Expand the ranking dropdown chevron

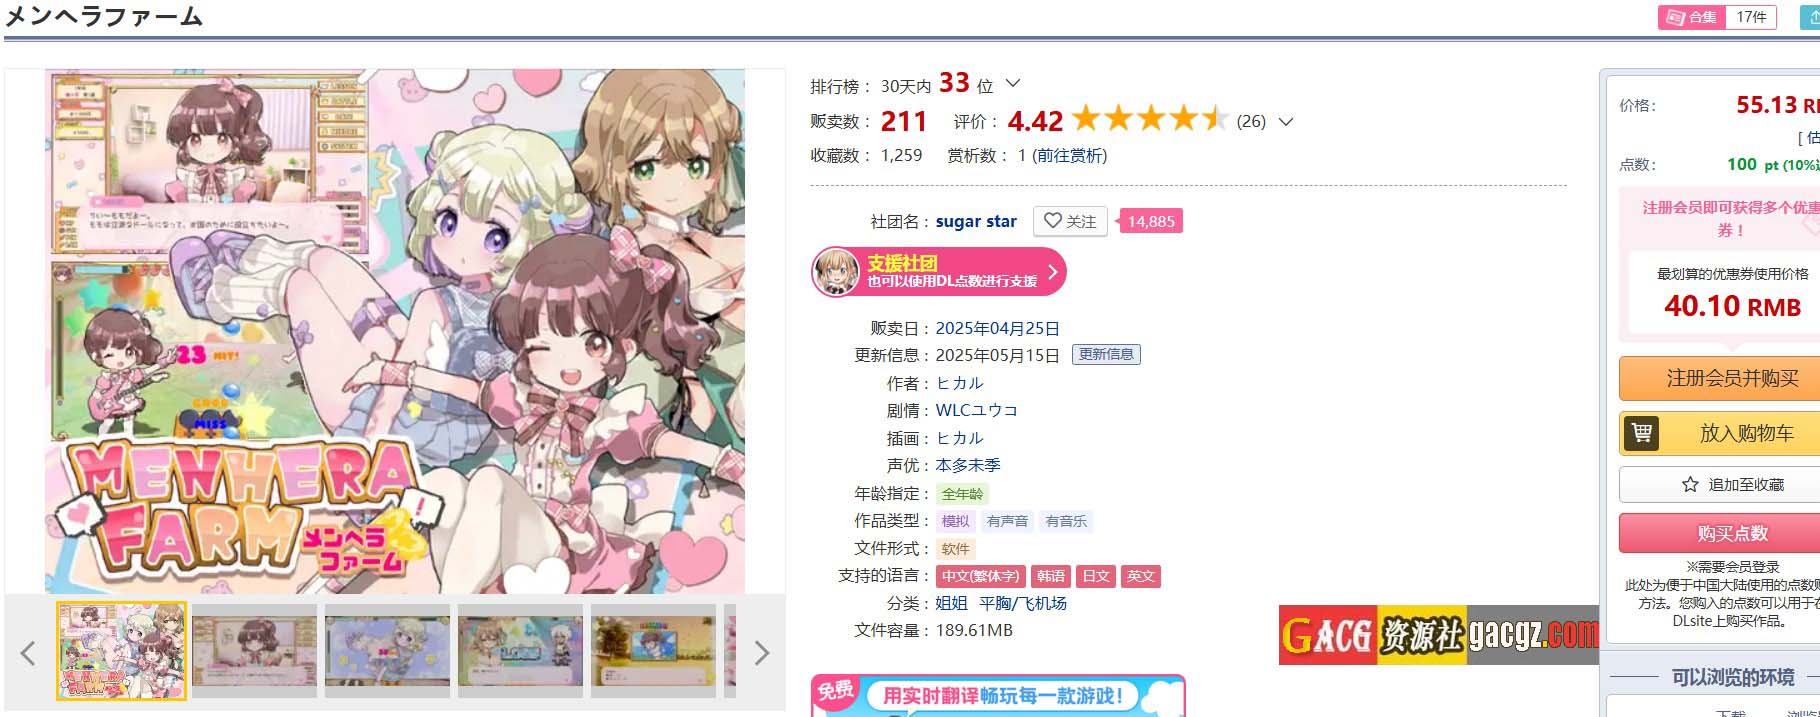click(x=1013, y=83)
